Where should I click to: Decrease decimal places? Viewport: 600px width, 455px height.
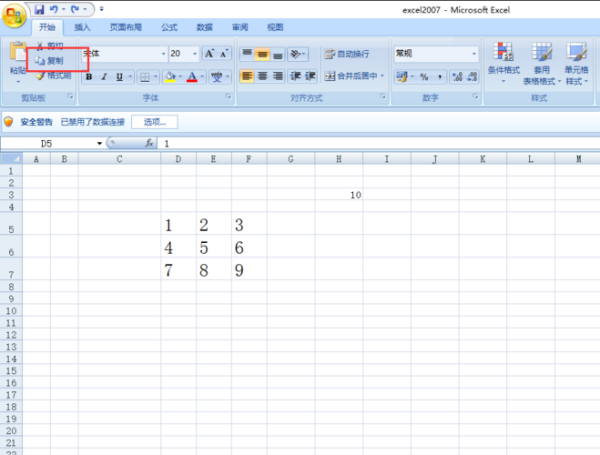coord(472,77)
